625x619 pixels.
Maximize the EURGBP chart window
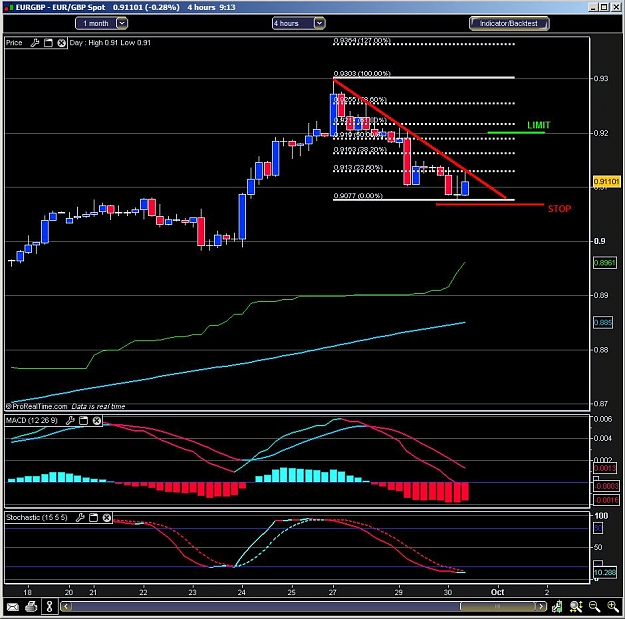[x=604, y=7]
